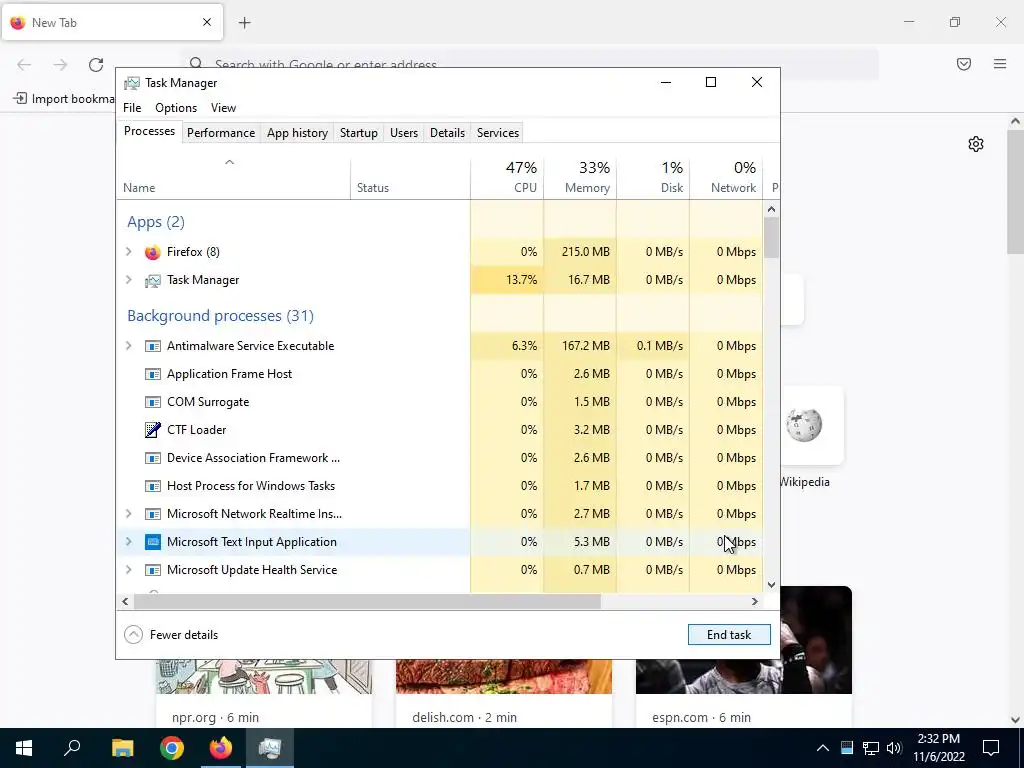
Task: Click the Application Frame Host icon
Action: pyautogui.click(x=152, y=374)
